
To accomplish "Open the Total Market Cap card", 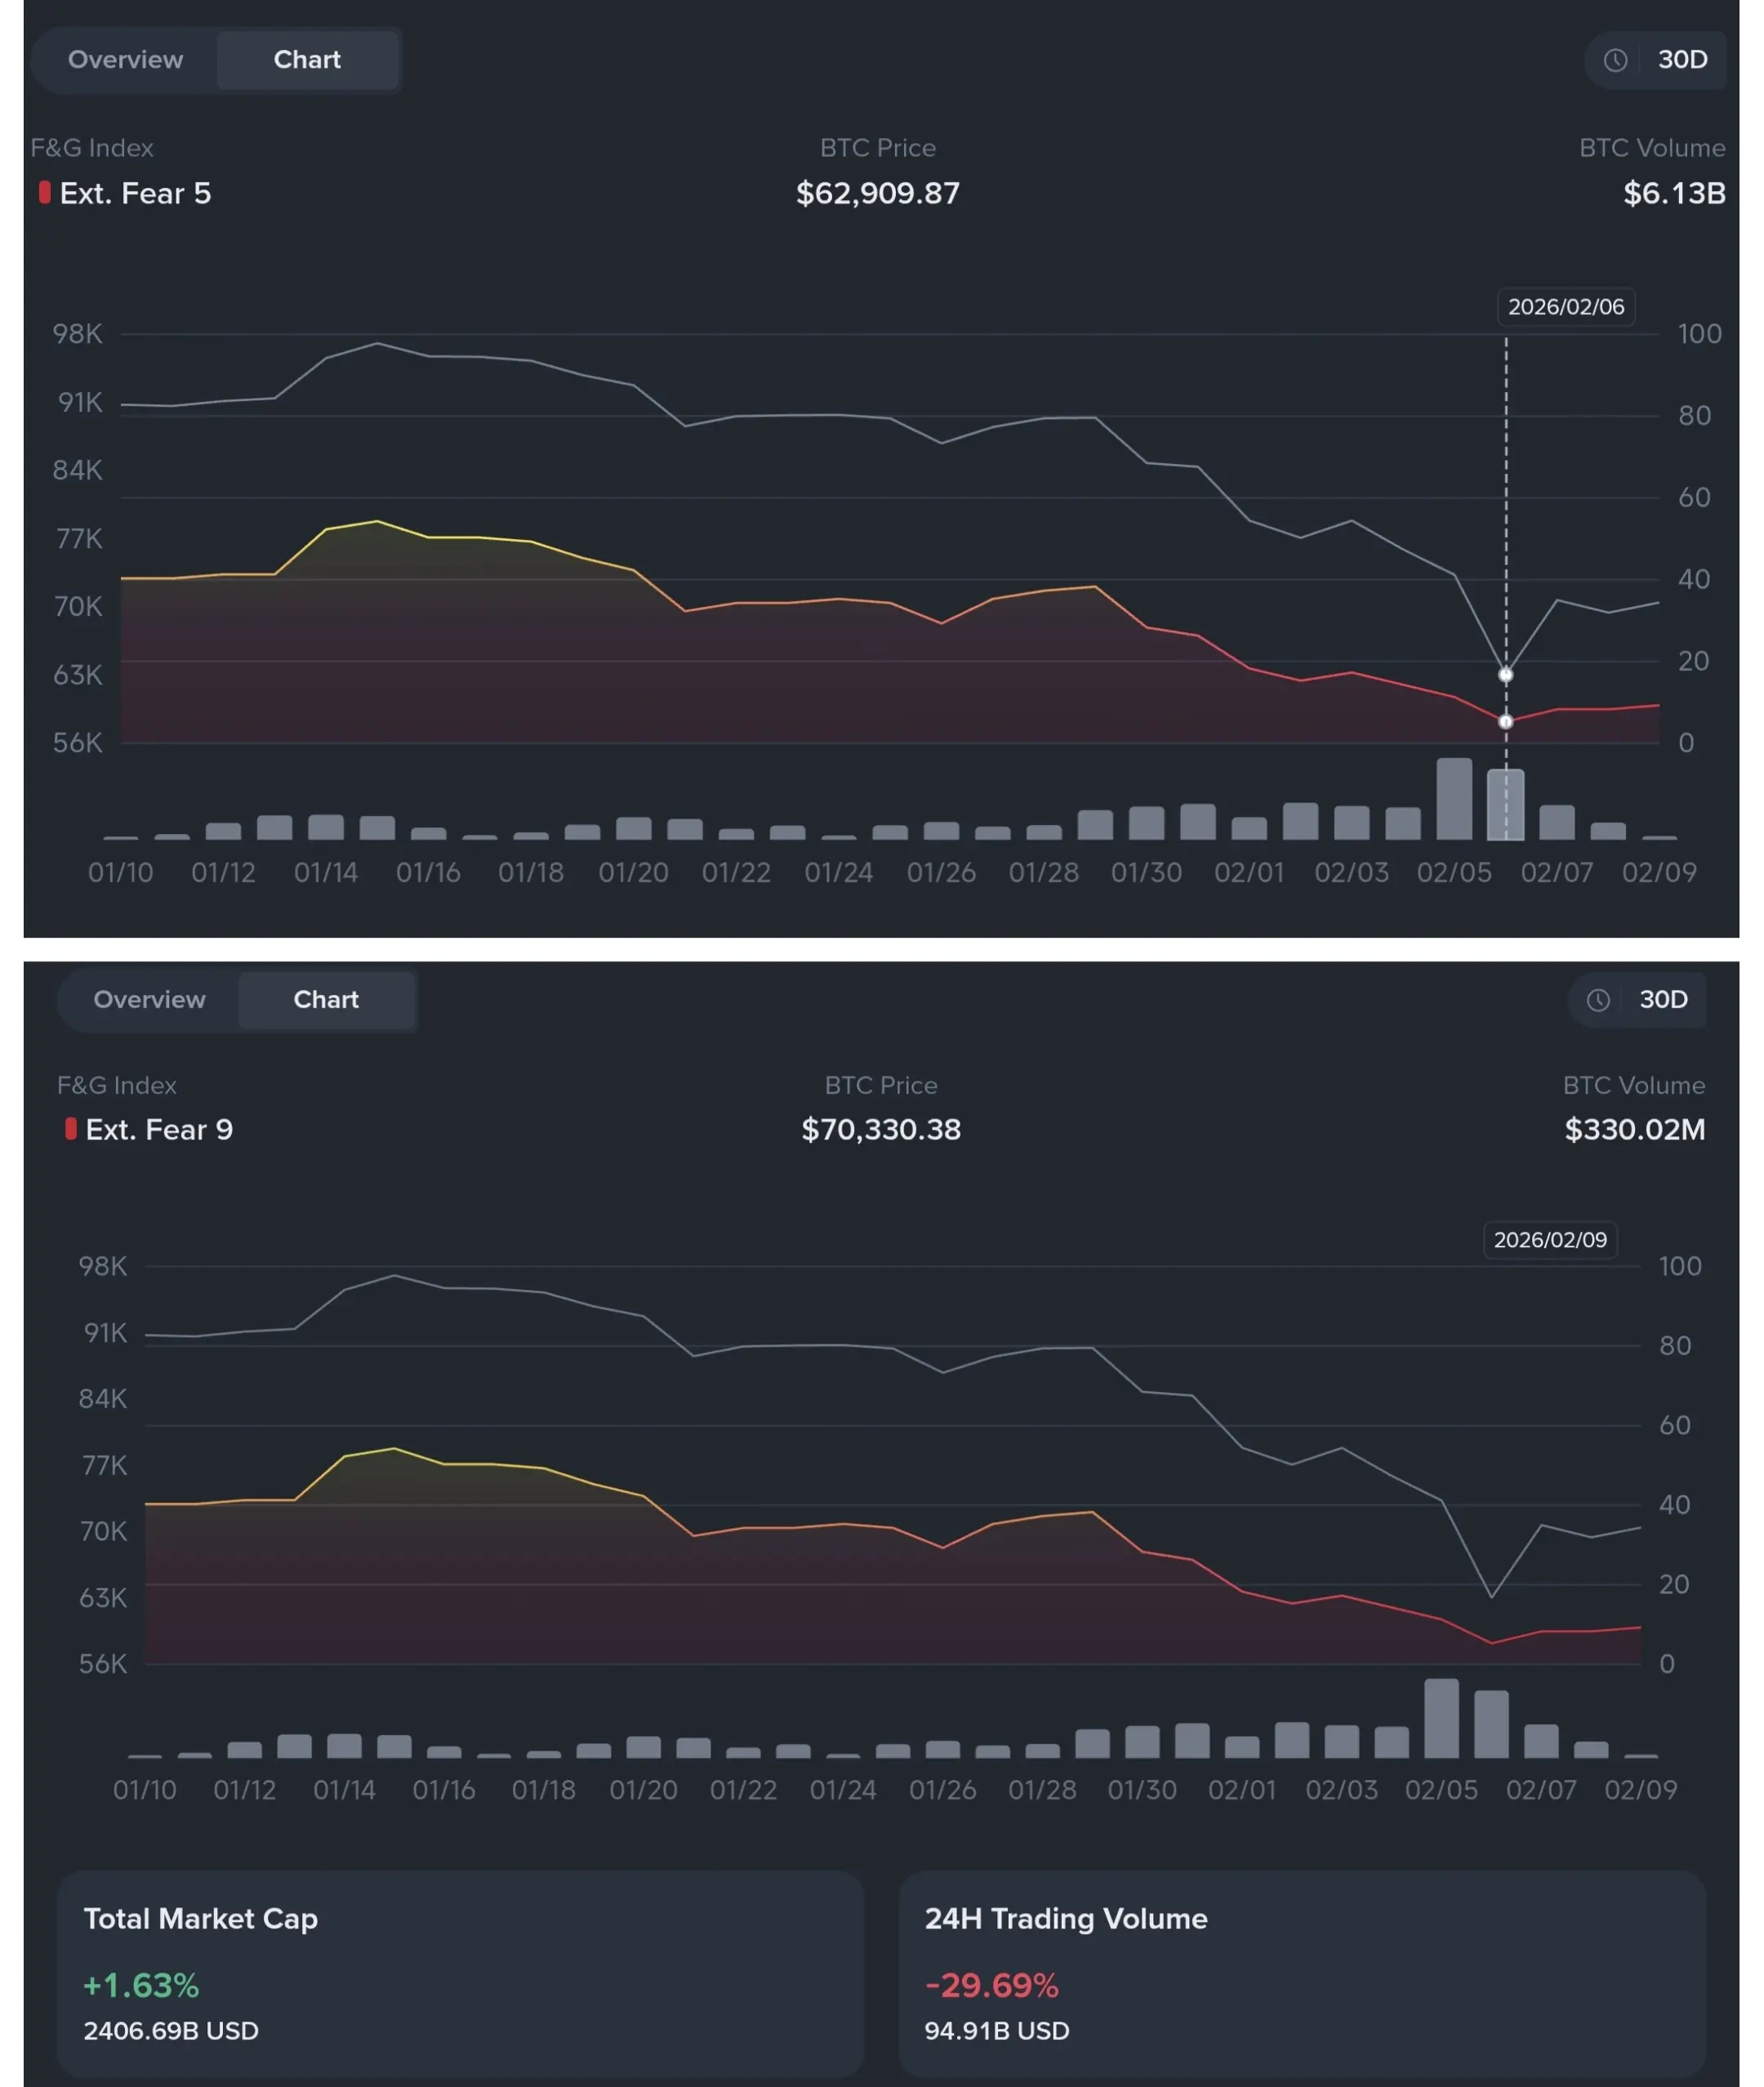I will 460,1973.
